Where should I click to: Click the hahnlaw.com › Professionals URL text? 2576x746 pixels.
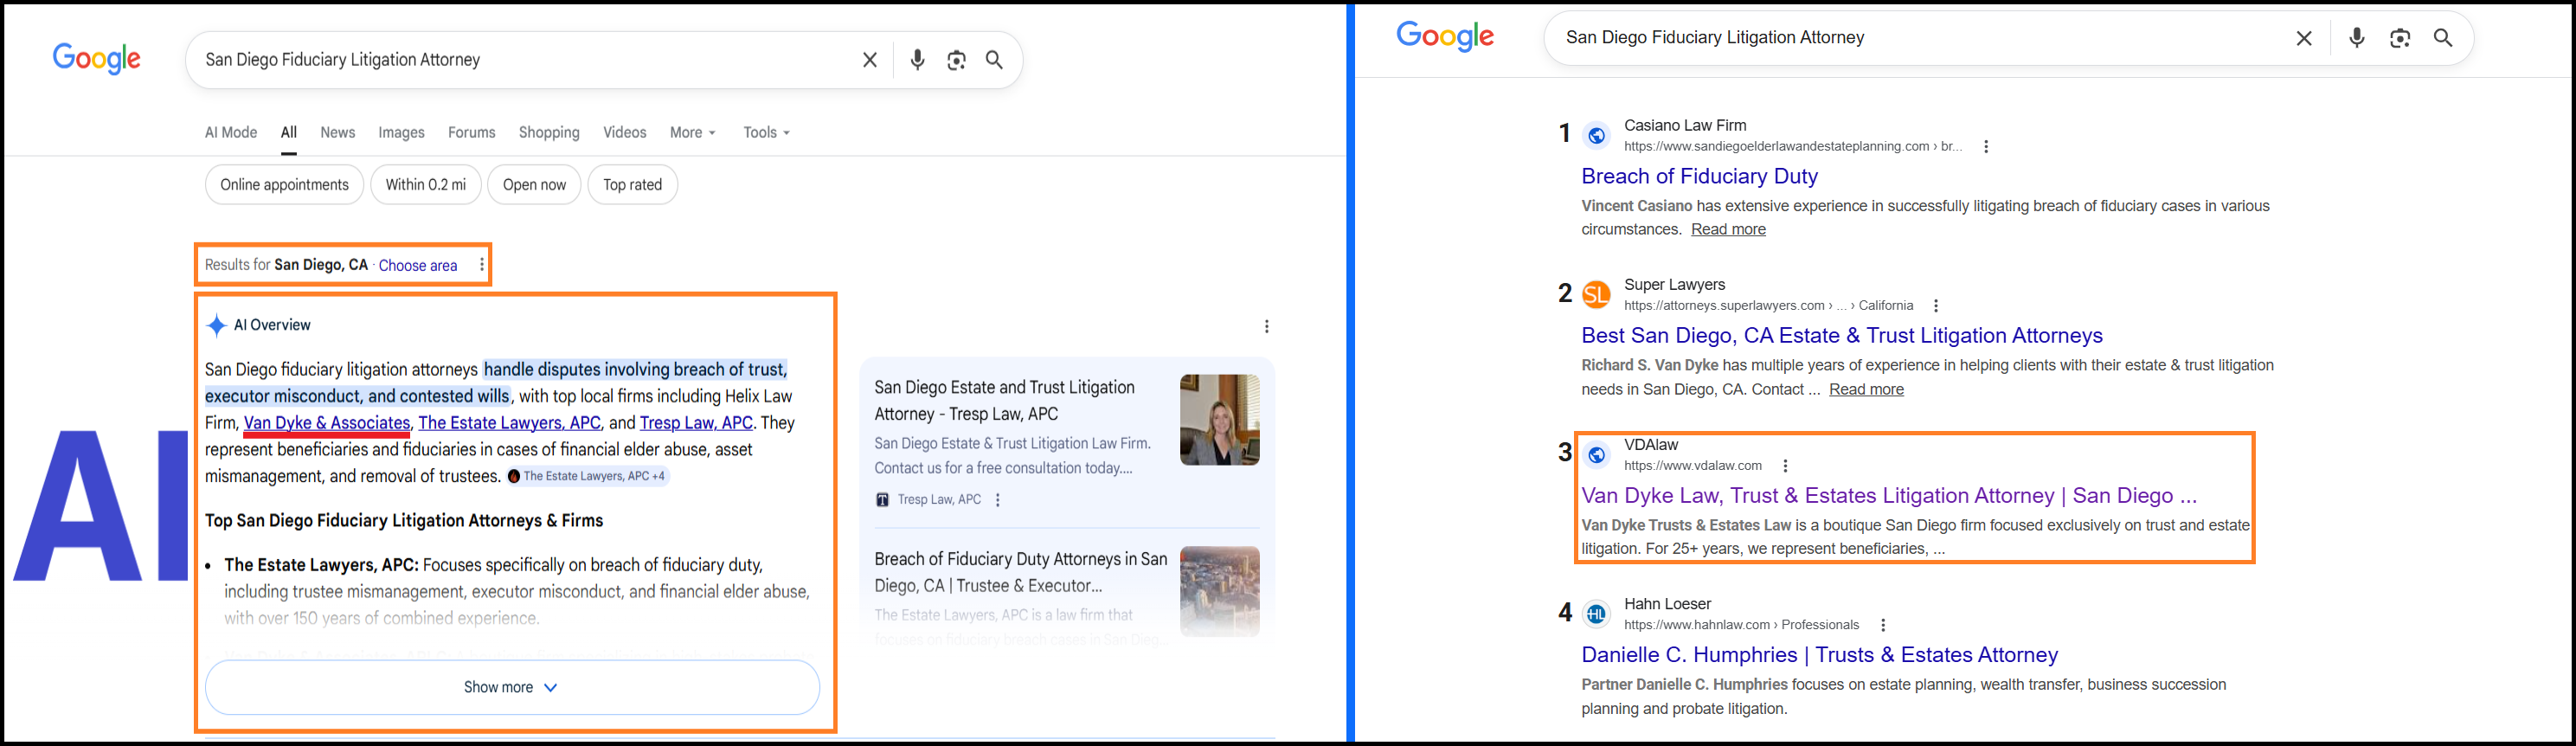click(1741, 625)
